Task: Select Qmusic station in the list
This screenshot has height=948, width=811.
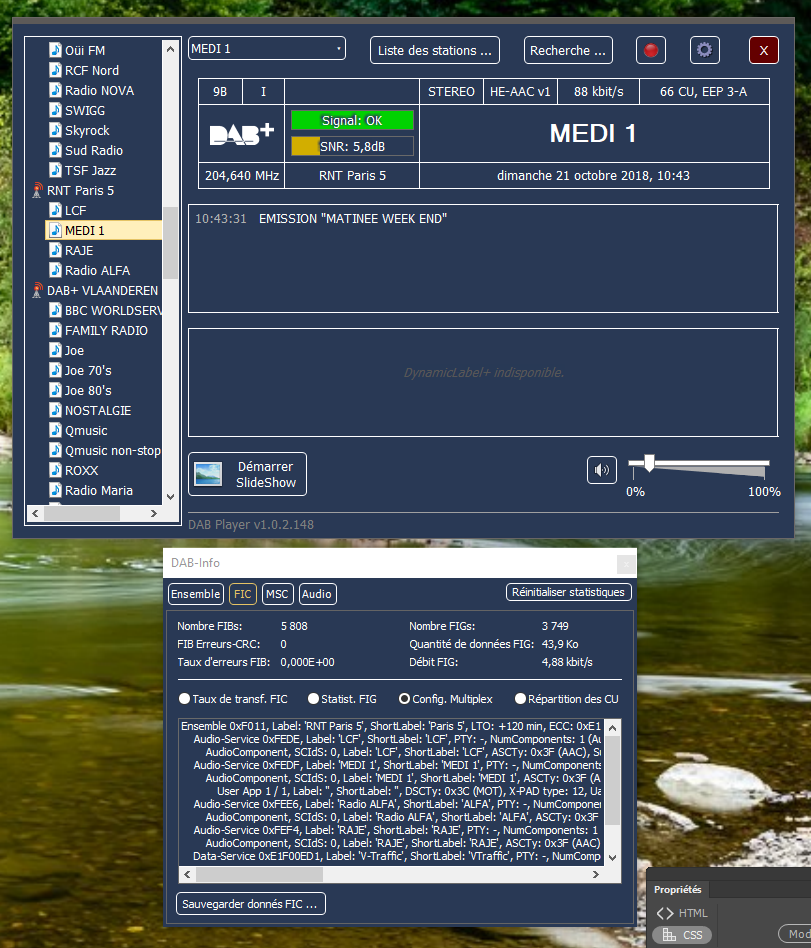Action: pyautogui.click(x=86, y=430)
